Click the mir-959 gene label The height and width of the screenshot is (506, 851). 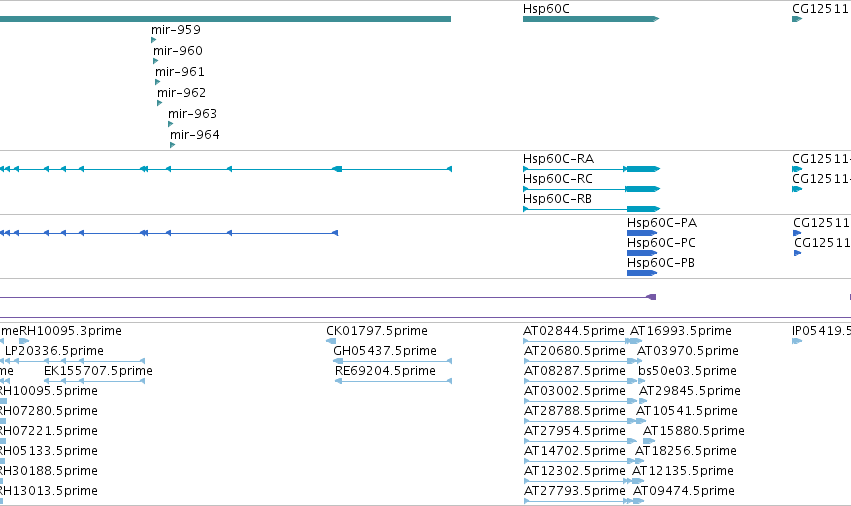pos(176,30)
